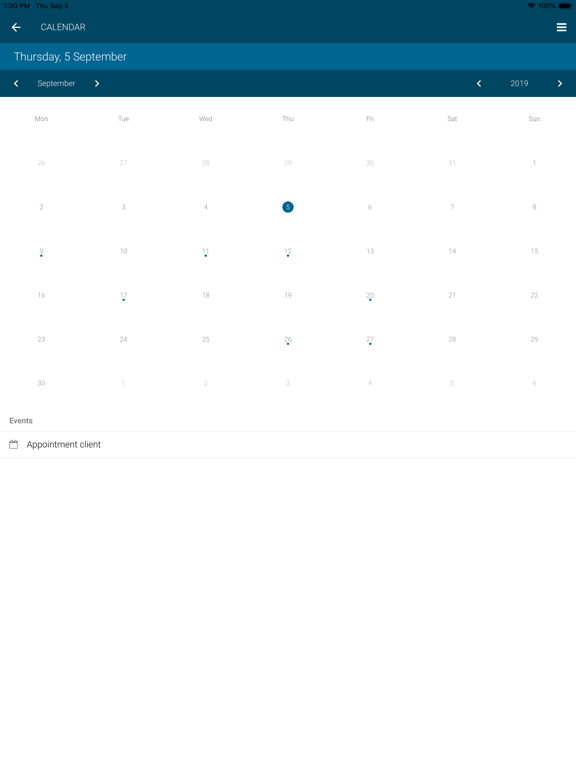Select 27 September on the calendar
The height and width of the screenshot is (768, 576).
[370, 340]
